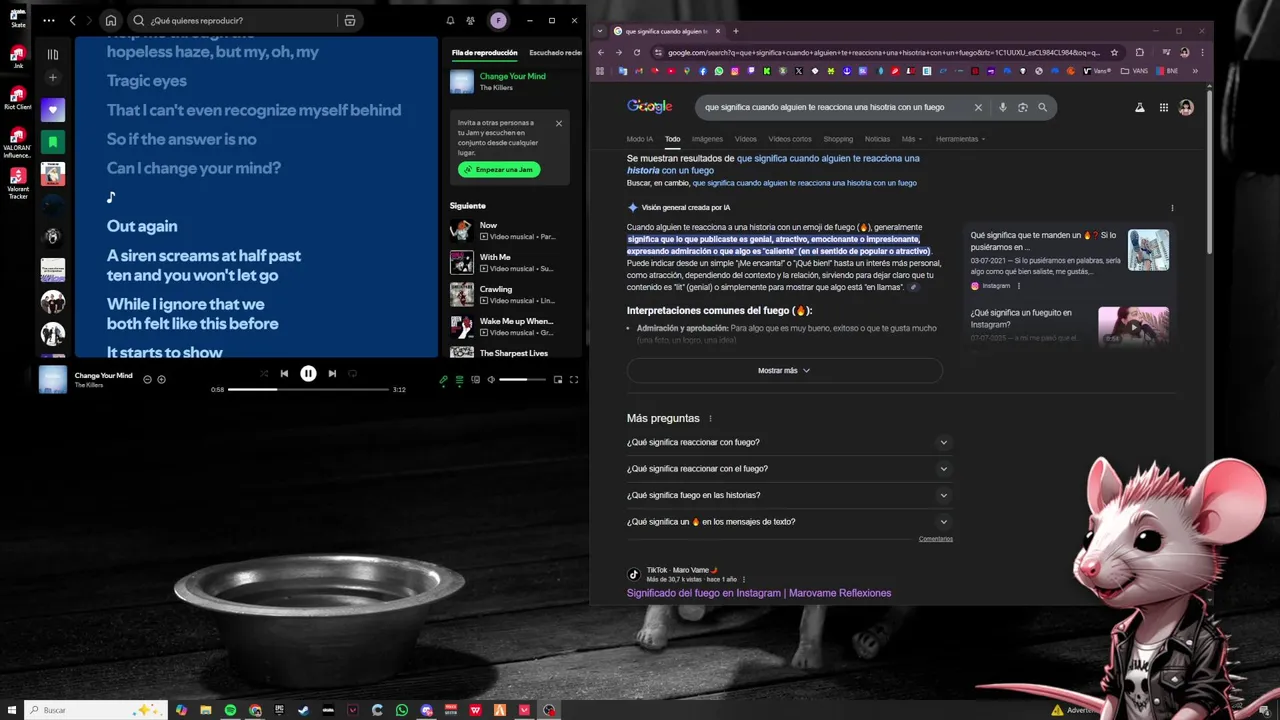
Task: Close the Jam invitation card
Action: pyautogui.click(x=559, y=123)
